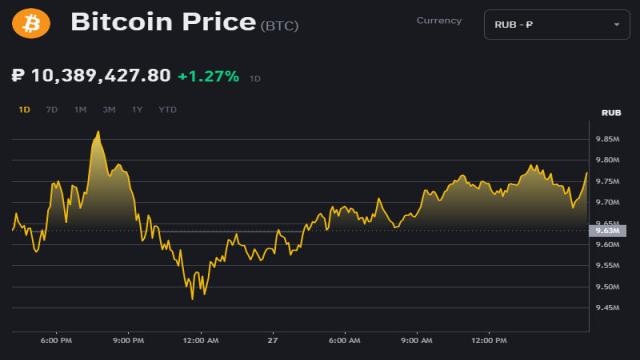Click the 12:00 PM axis label
The height and width of the screenshot is (360, 640).
489,340
